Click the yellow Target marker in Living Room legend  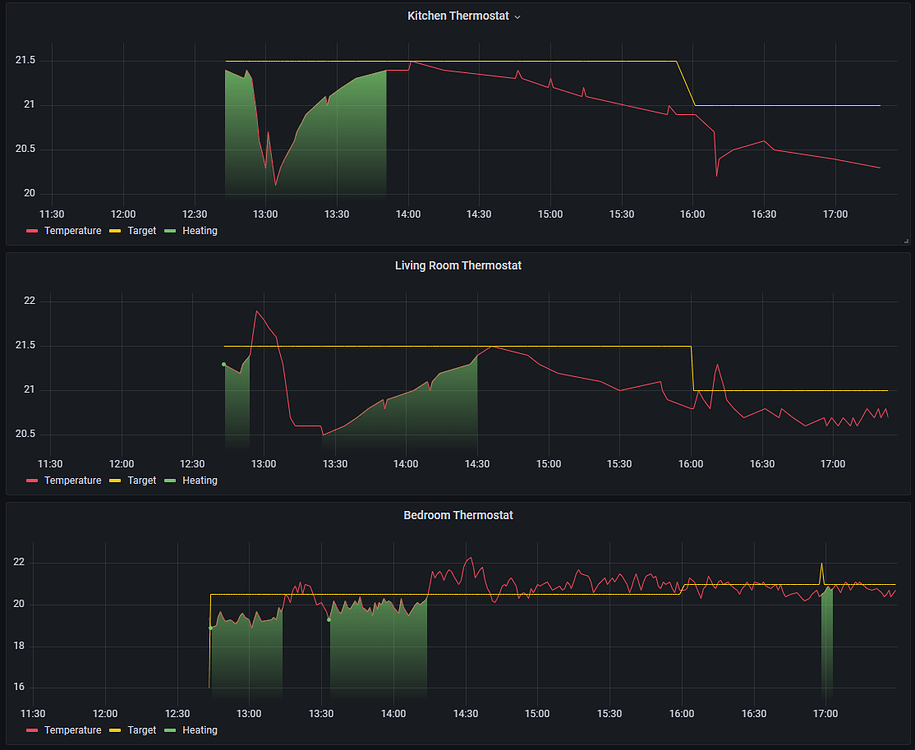[x=115, y=480]
